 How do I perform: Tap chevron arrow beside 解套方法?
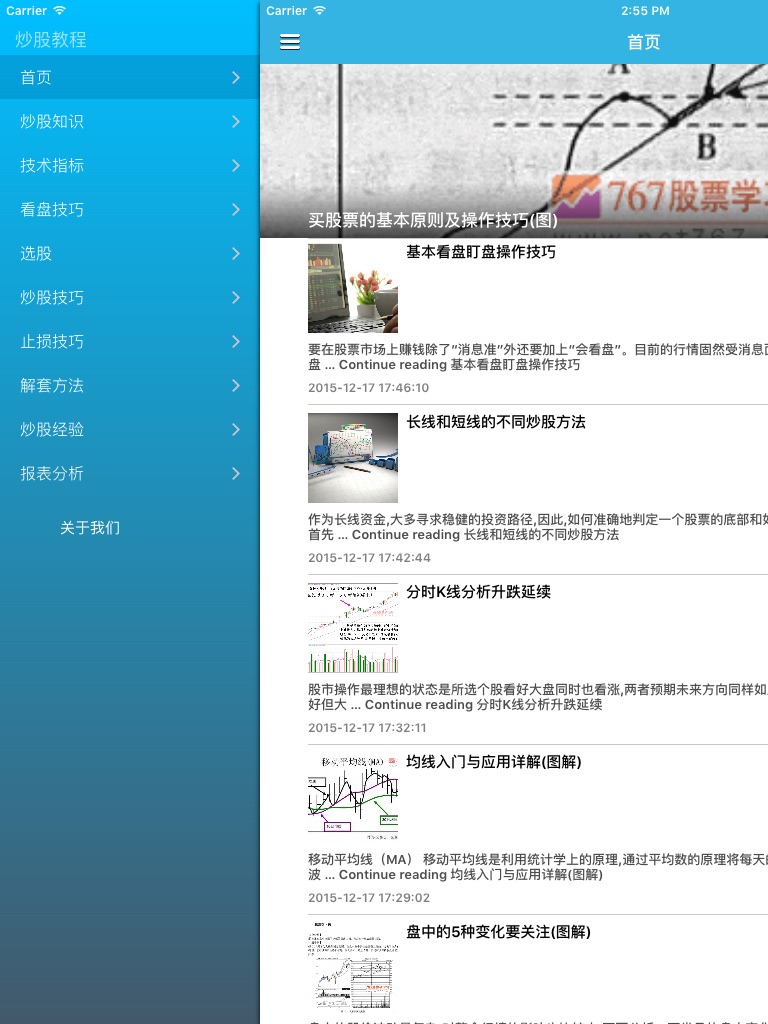pos(236,385)
